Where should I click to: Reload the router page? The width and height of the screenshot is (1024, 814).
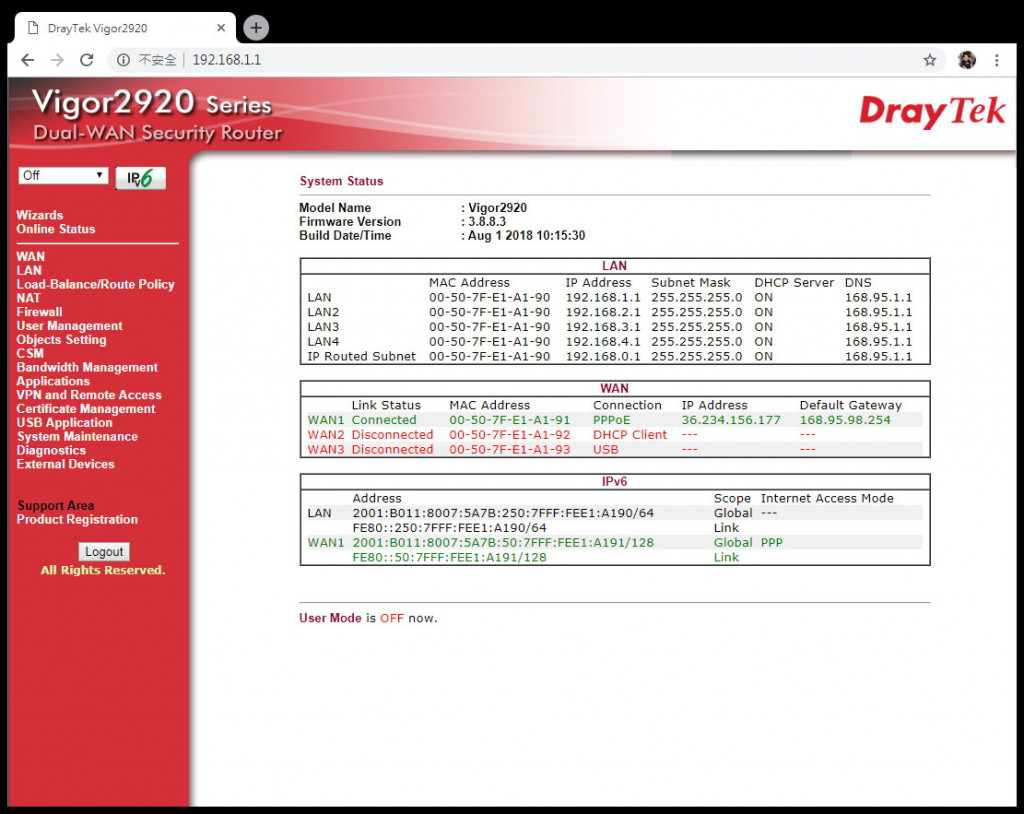[x=87, y=60]
